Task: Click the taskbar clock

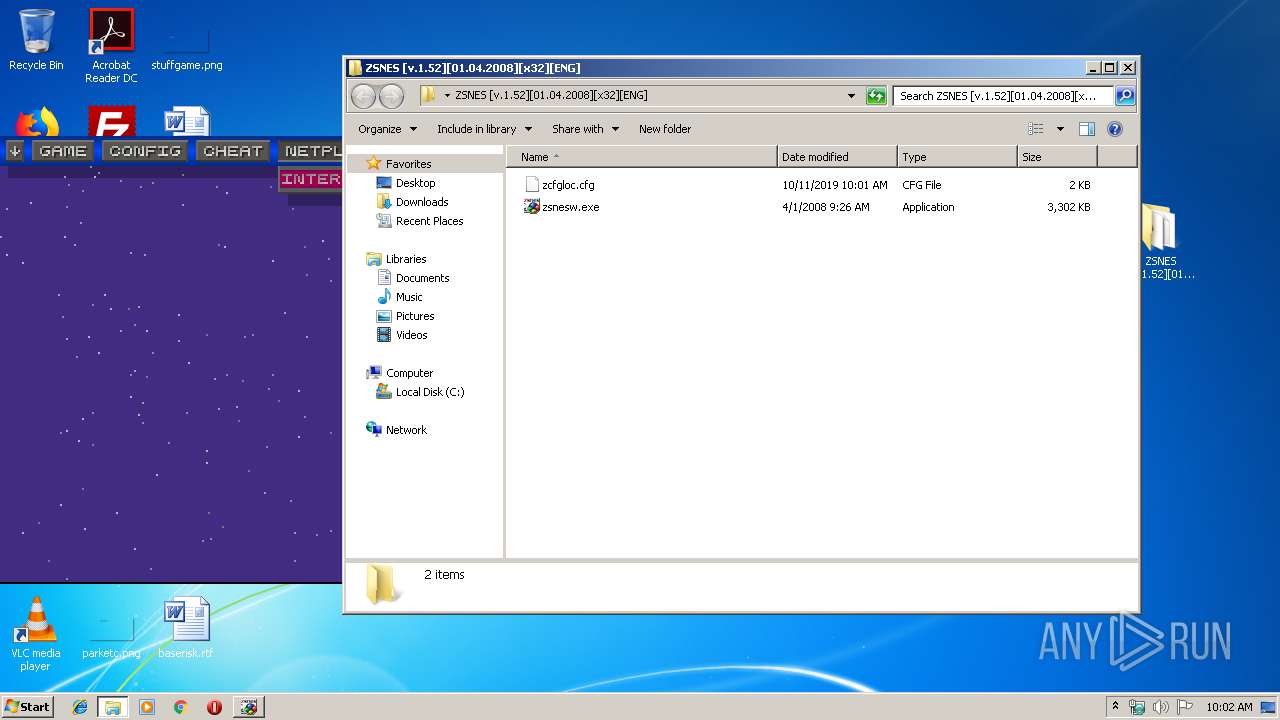Action: coord(1229,707)
